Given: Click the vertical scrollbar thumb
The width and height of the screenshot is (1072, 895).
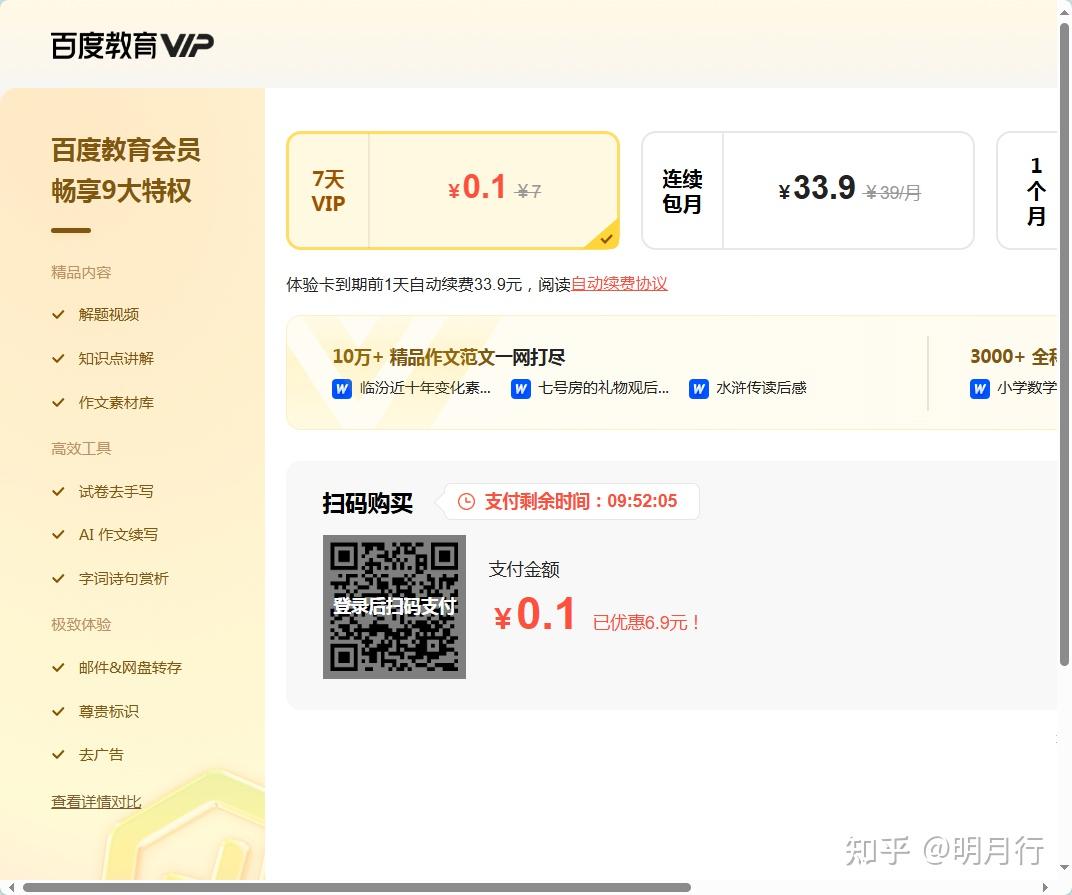Looking at the screenshot, I should 1064,344.
